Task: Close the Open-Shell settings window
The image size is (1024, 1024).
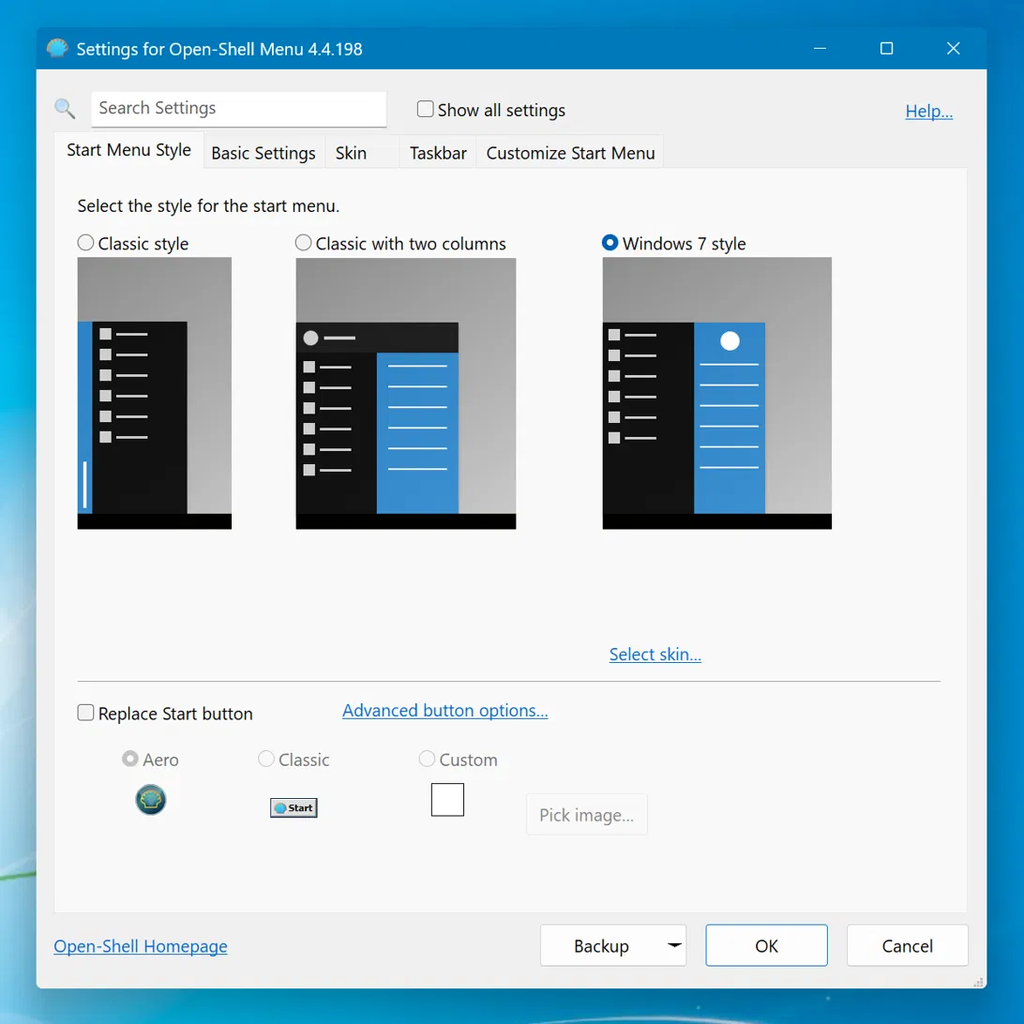Action: click(953, 48)
